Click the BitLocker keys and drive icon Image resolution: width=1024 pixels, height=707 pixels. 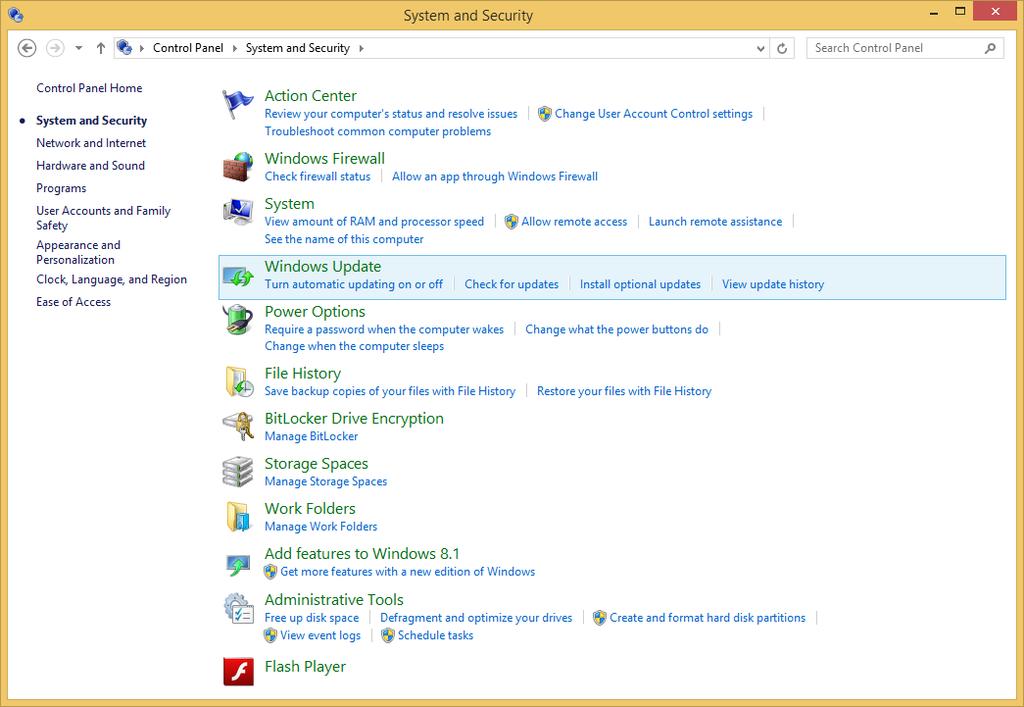(238, 426)
